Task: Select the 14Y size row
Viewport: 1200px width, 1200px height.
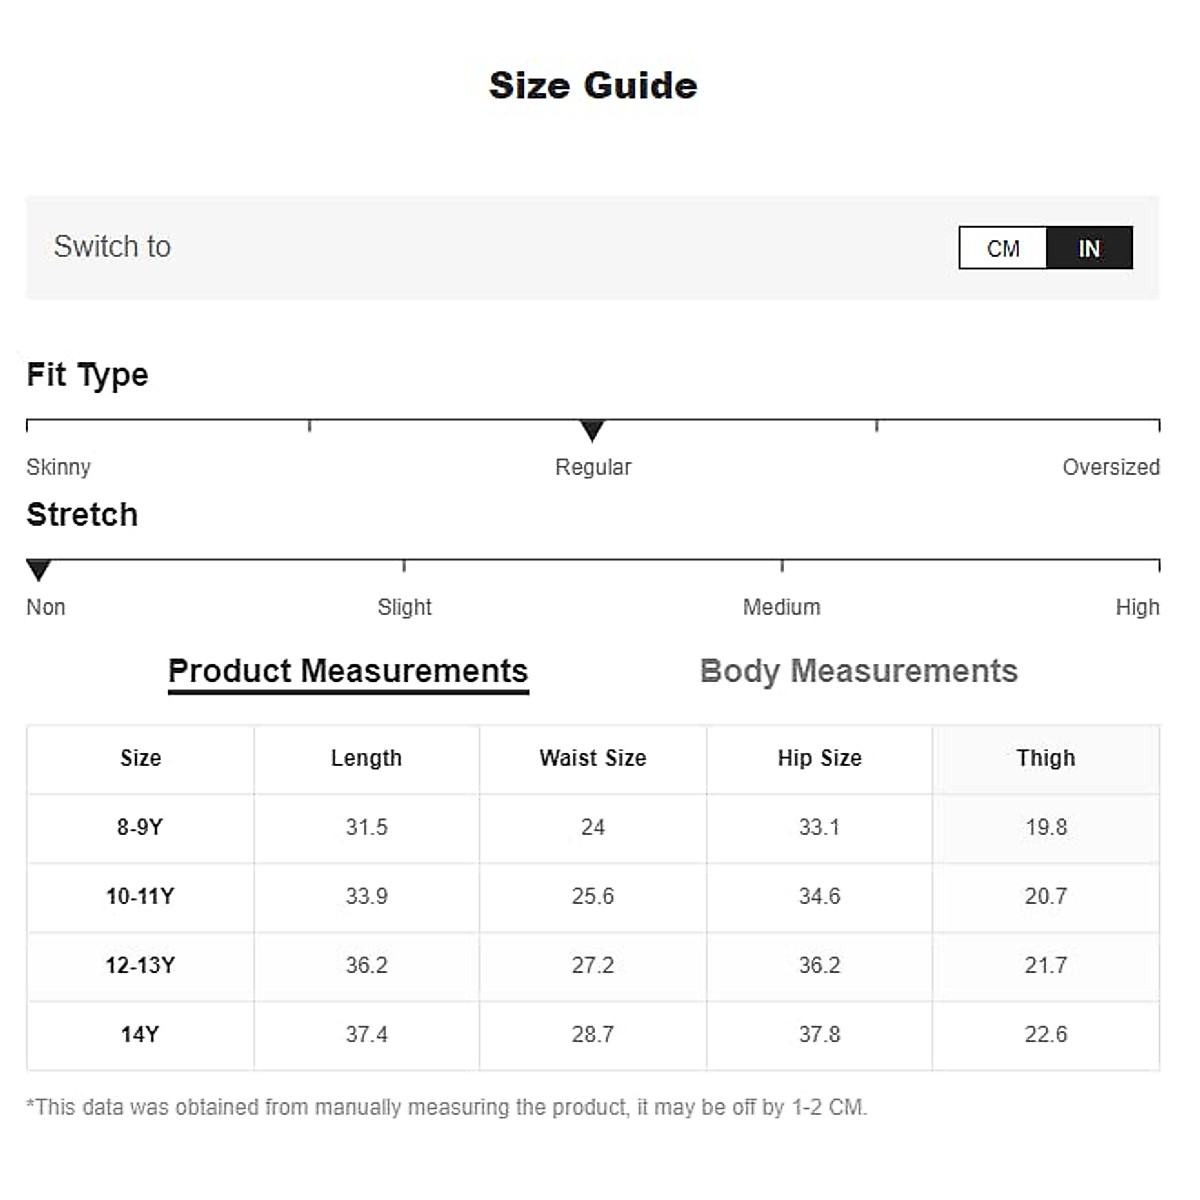Action: point(140,1034)
